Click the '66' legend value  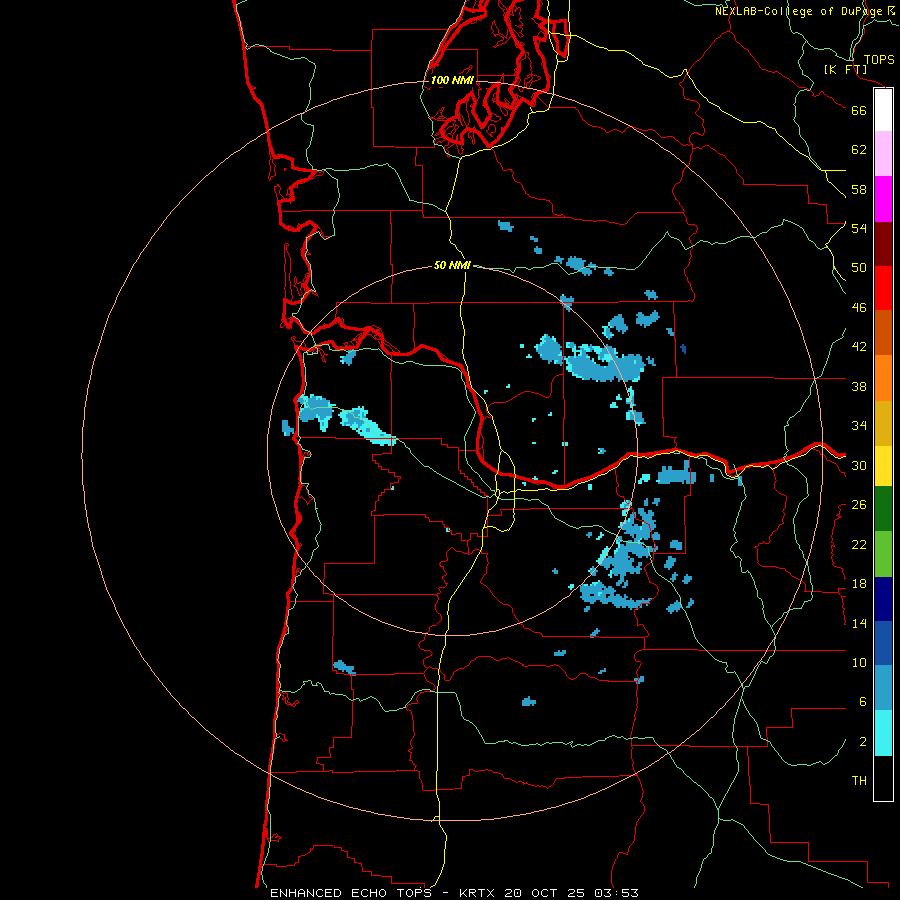(859, 110)
